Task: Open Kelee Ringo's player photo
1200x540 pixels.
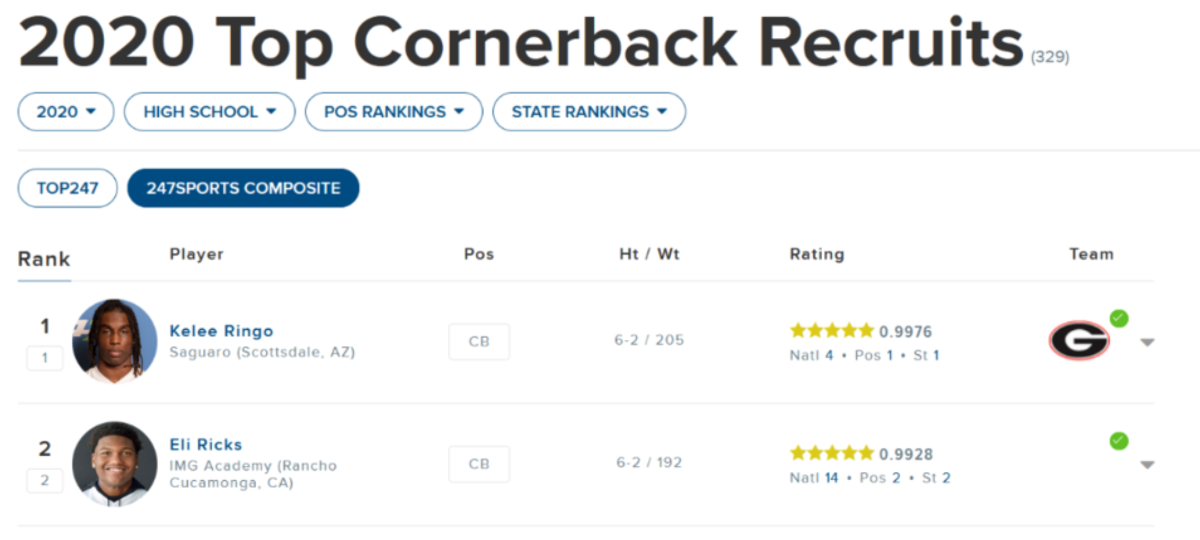Action: coord(115,341)
